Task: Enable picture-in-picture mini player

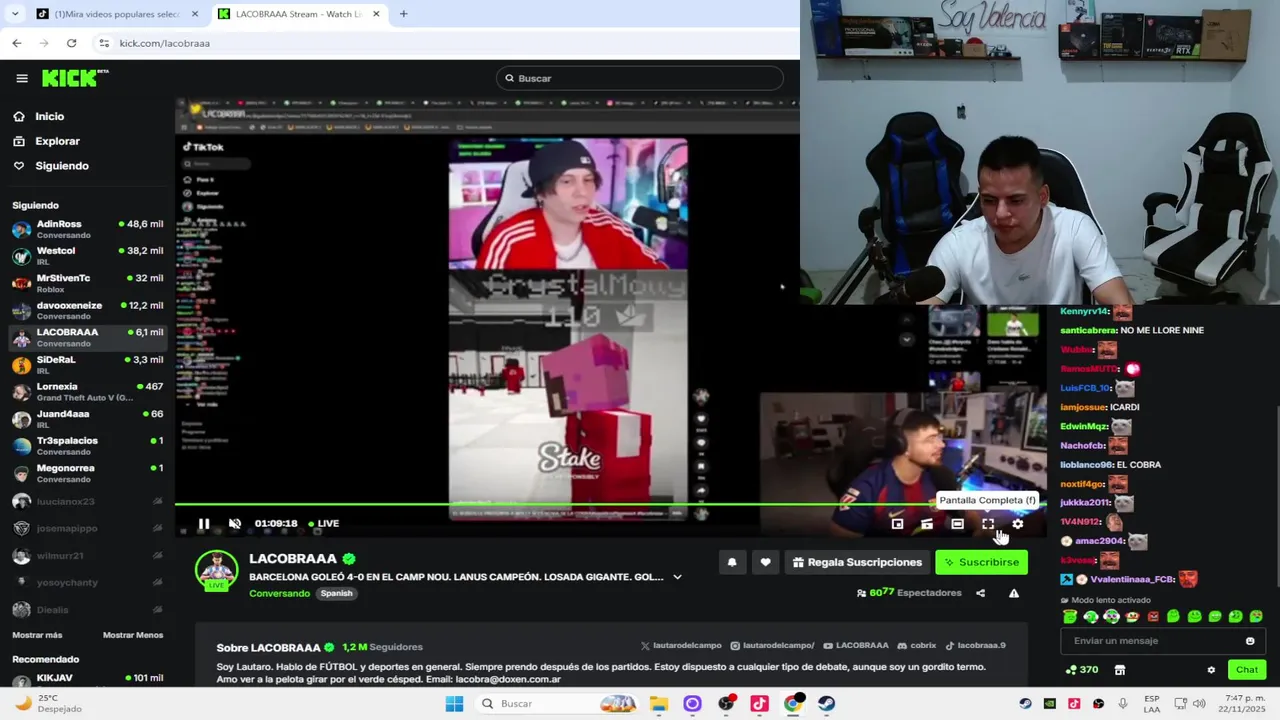Action: coord(897,523)
